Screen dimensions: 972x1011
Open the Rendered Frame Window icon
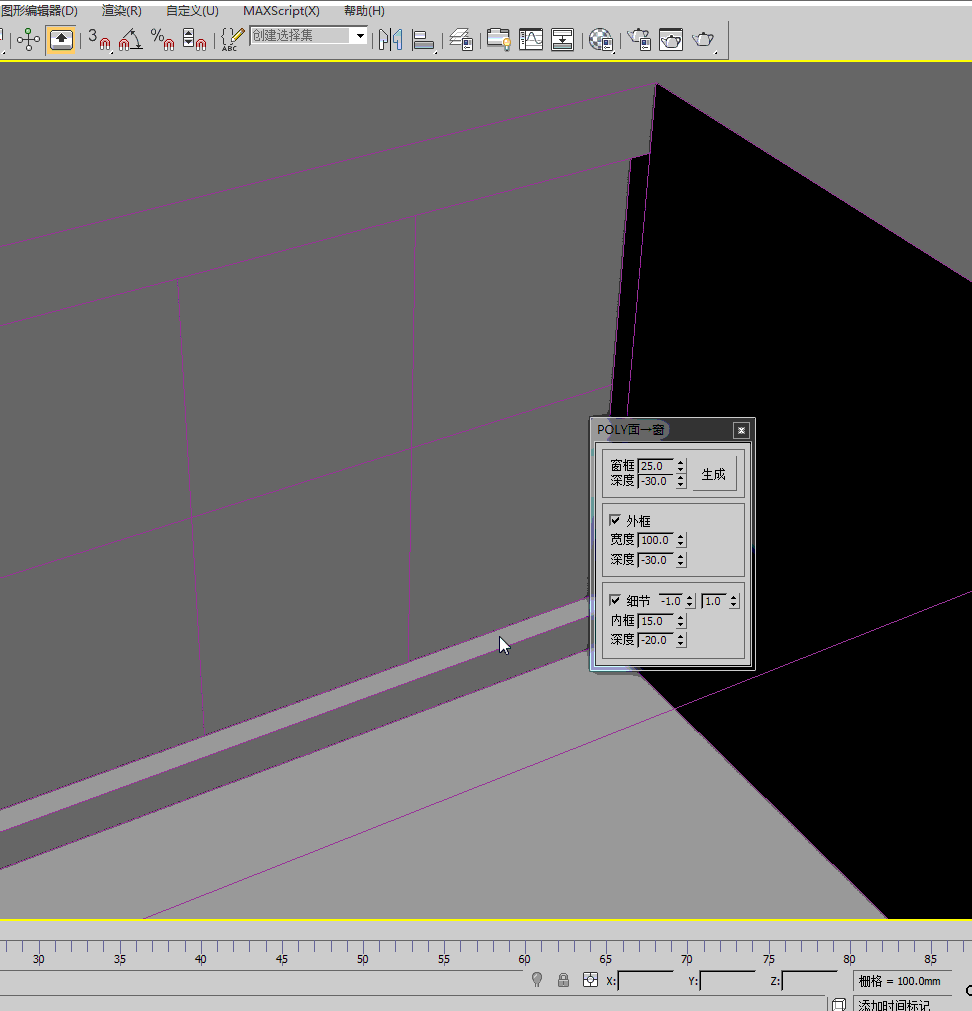pos(670,40)
